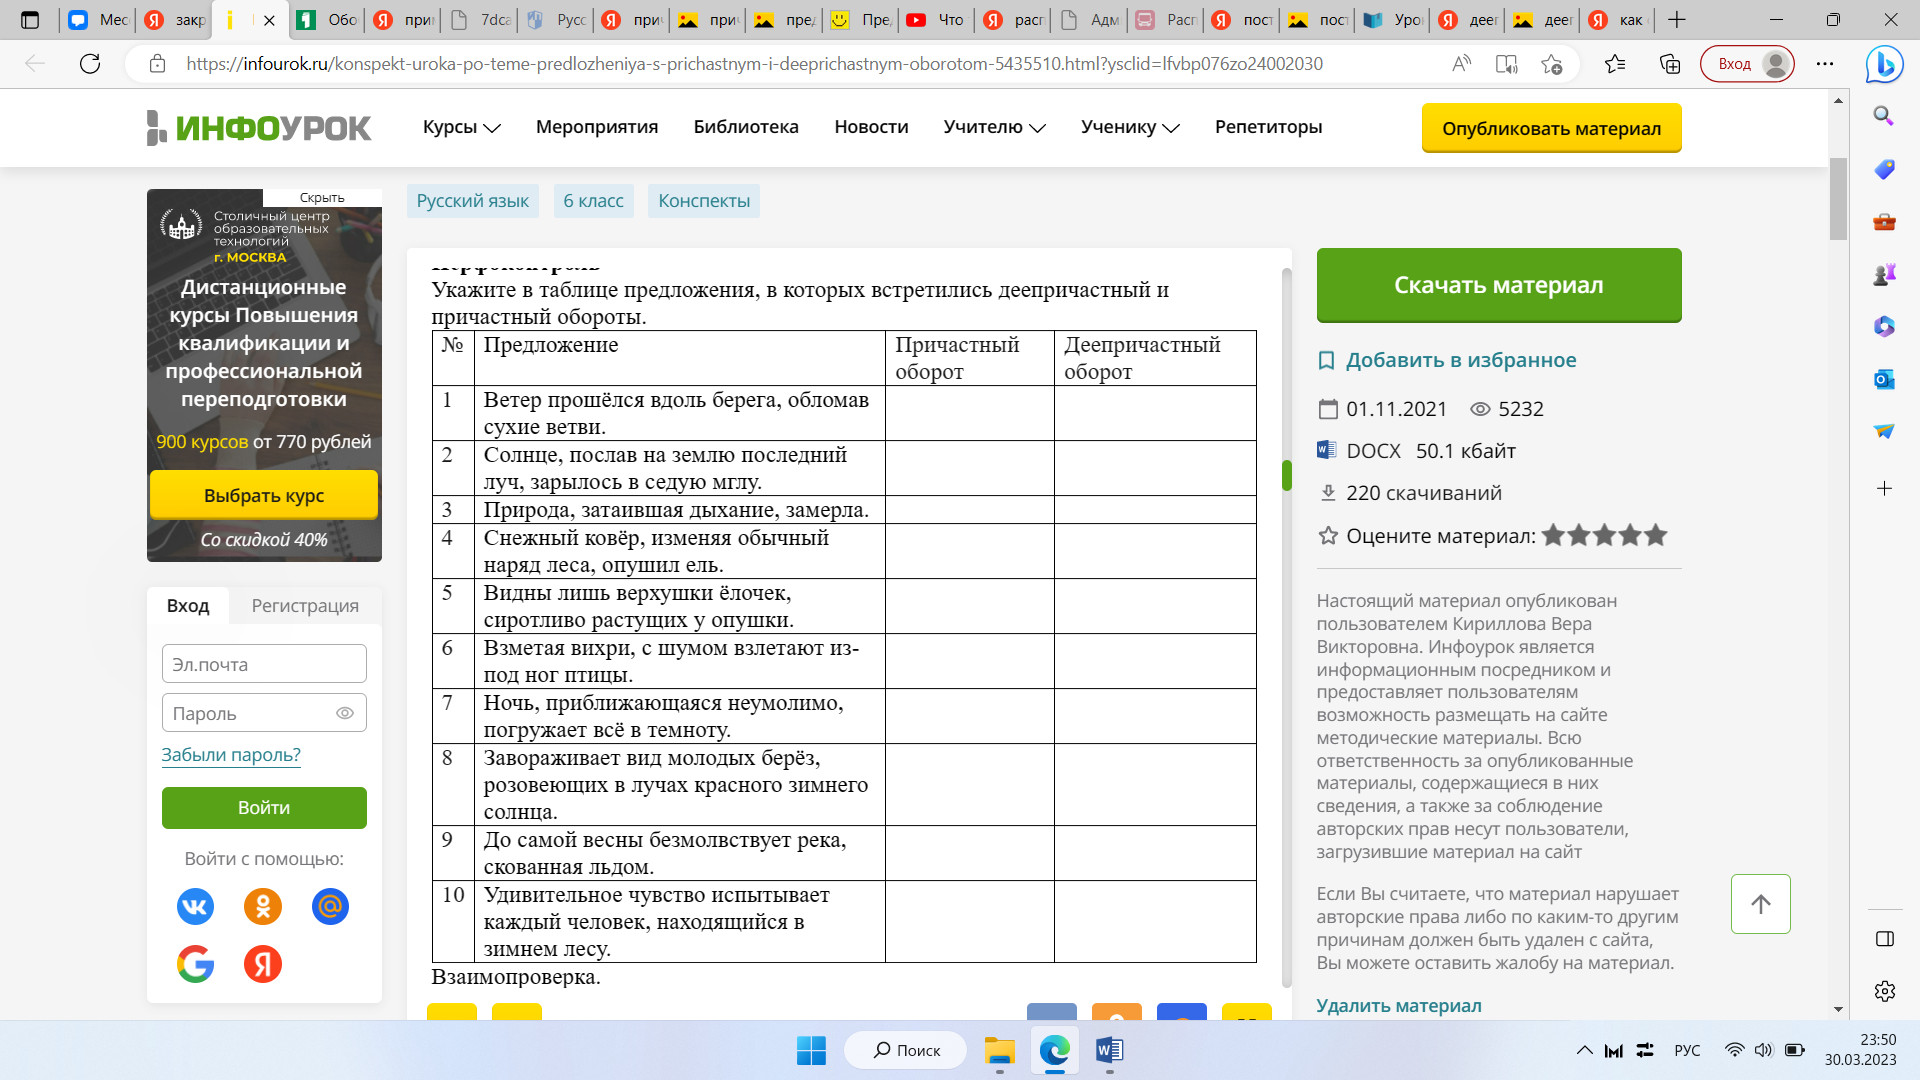Open the Конспекты tag

pos(704,201)
